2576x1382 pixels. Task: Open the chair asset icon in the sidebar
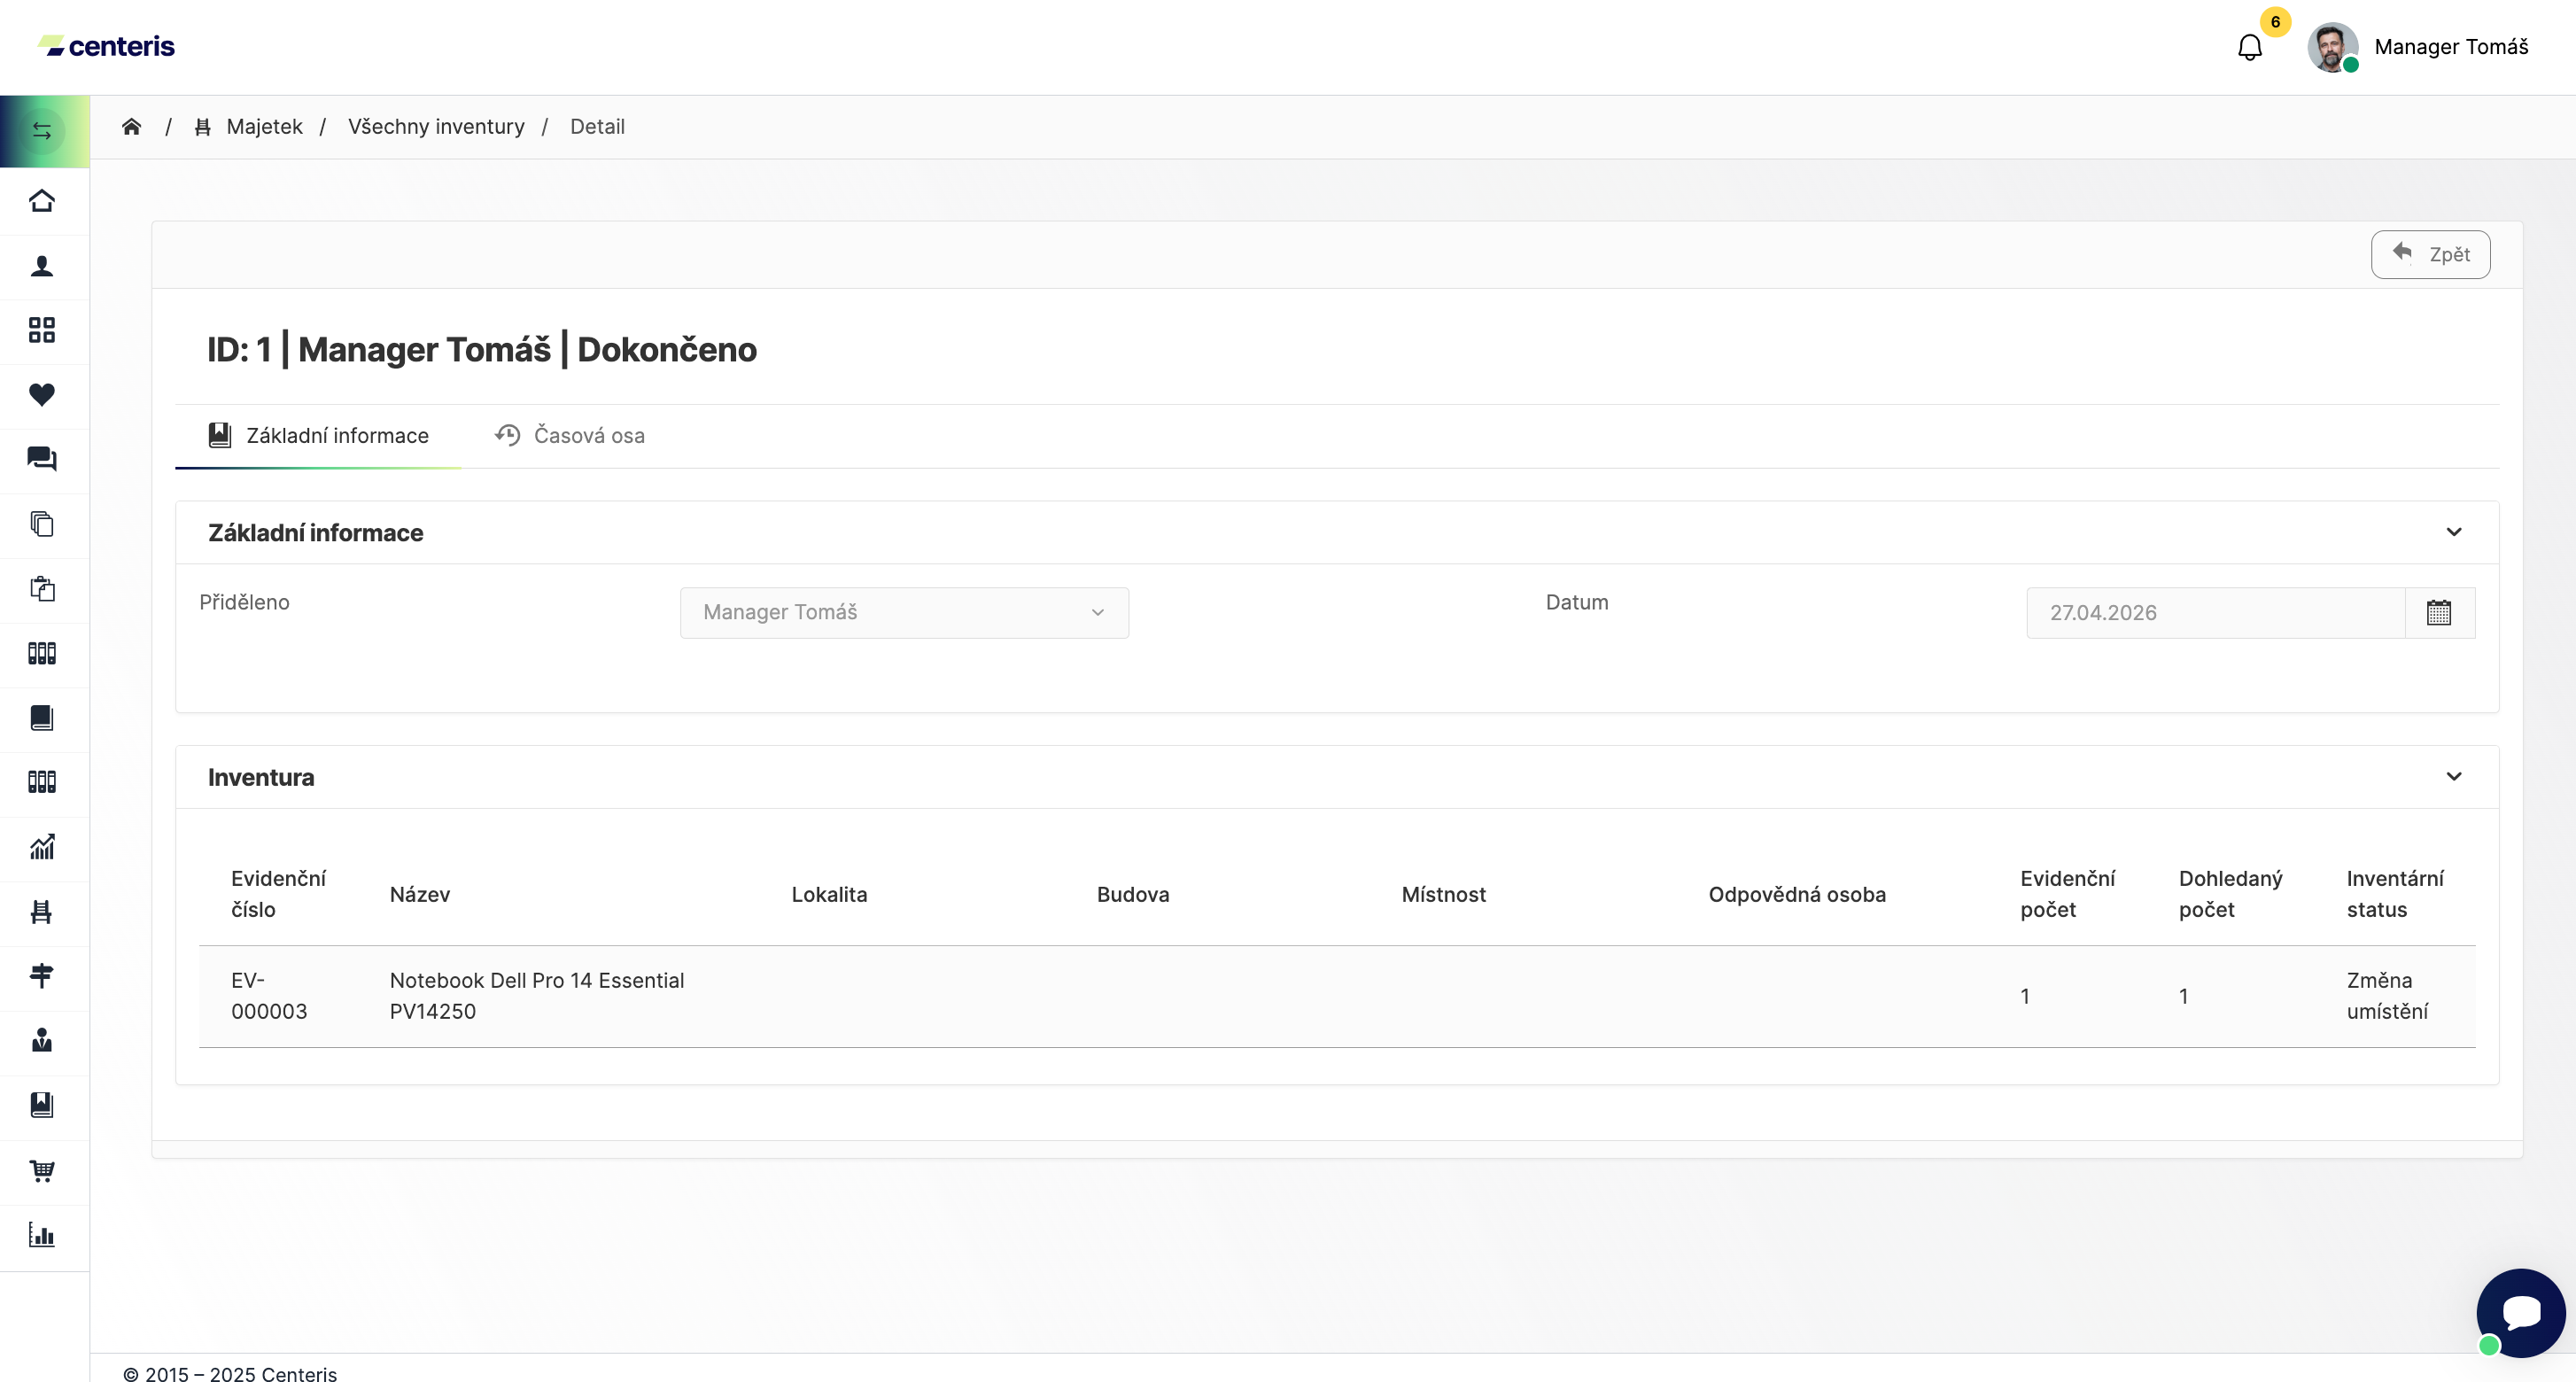(x=42, y=911)
